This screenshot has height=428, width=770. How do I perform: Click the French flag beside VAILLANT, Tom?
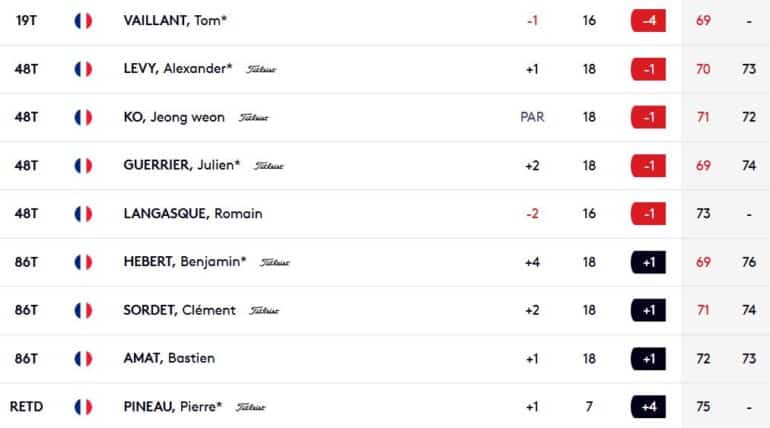83,21
